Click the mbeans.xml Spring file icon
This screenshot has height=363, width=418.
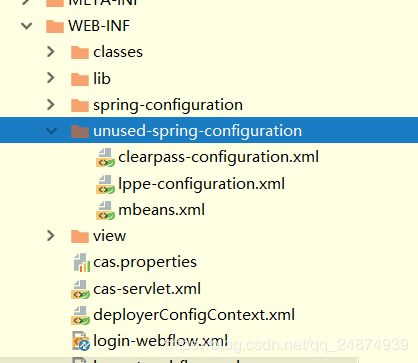point(105,210)
